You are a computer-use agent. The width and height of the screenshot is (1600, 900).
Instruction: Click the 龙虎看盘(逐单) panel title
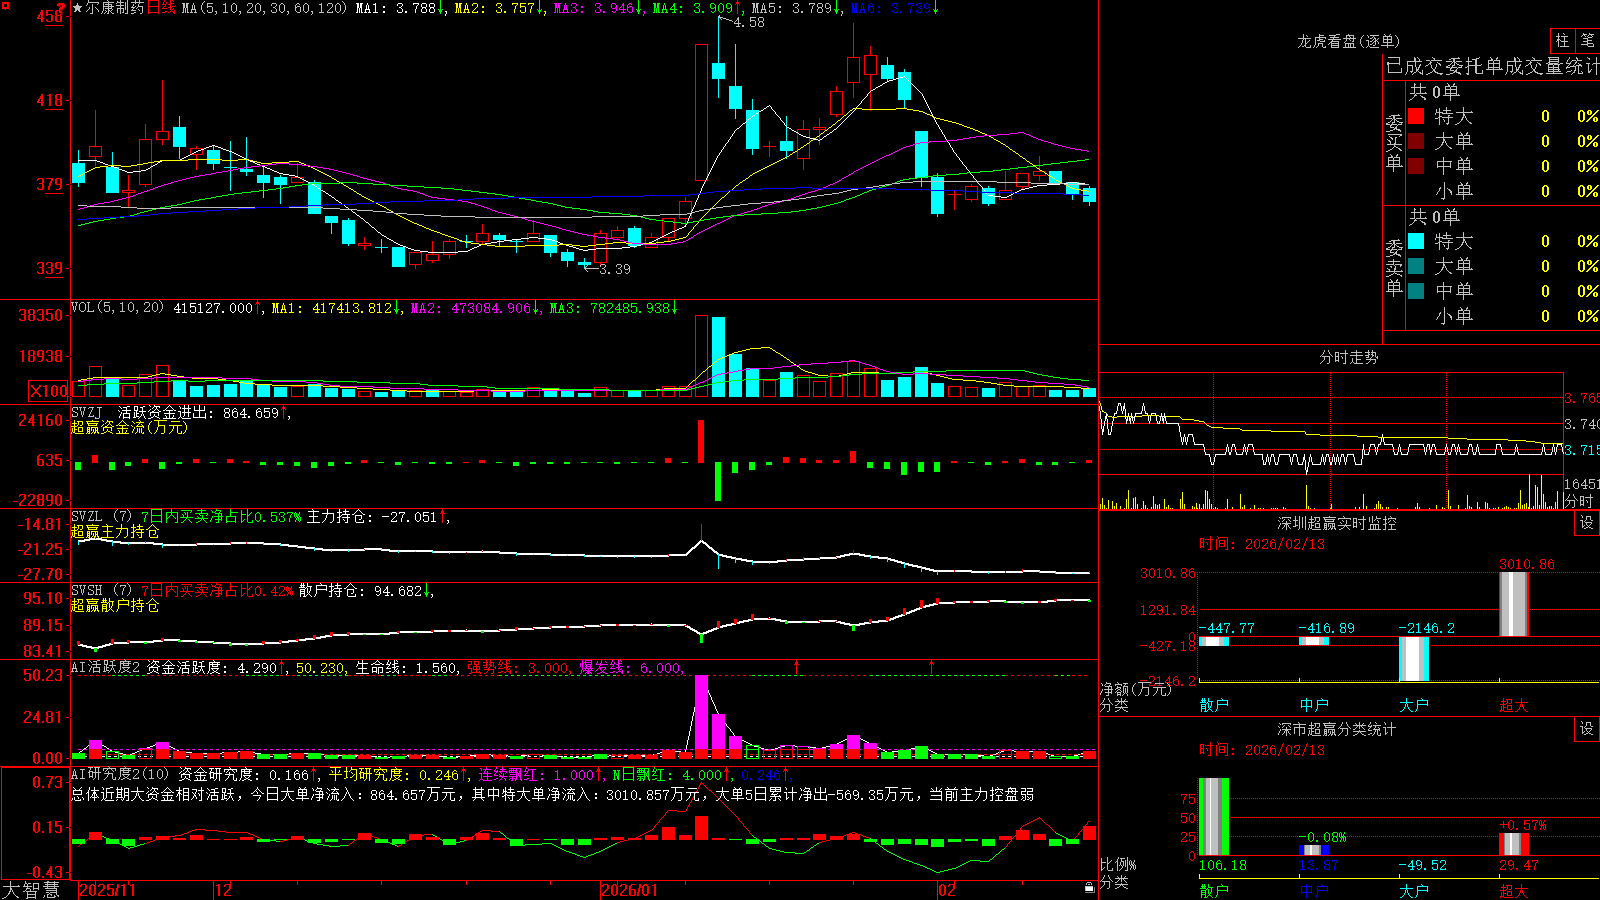coord(1348,41)
